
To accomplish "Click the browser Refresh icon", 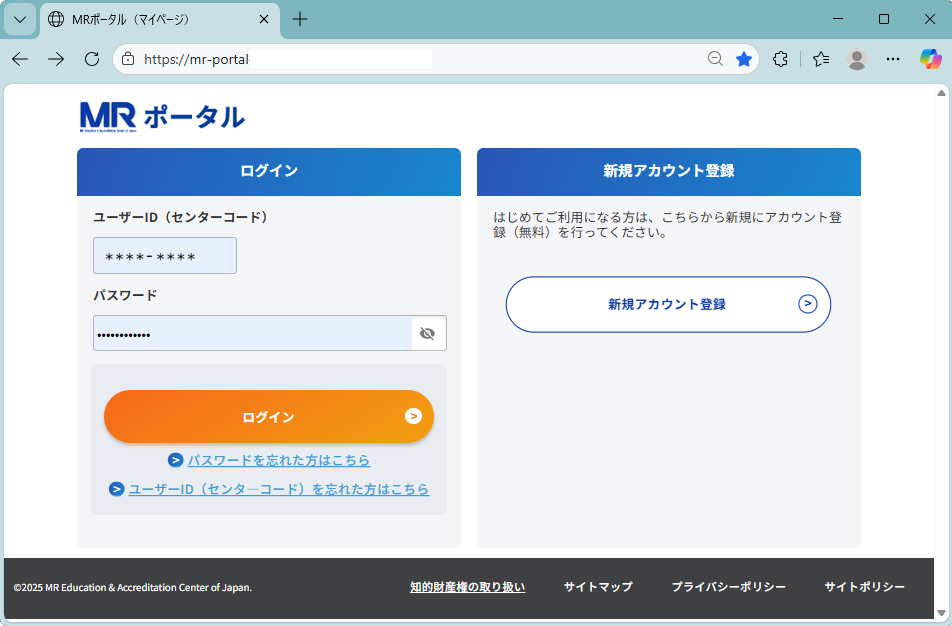I will pyautogui.click(x=92, y=59).
